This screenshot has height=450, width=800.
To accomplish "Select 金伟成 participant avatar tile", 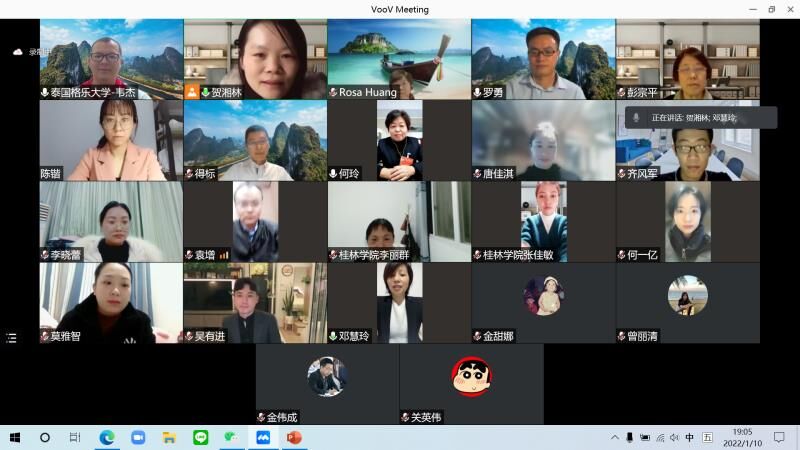I will click(x=327, y=377).
